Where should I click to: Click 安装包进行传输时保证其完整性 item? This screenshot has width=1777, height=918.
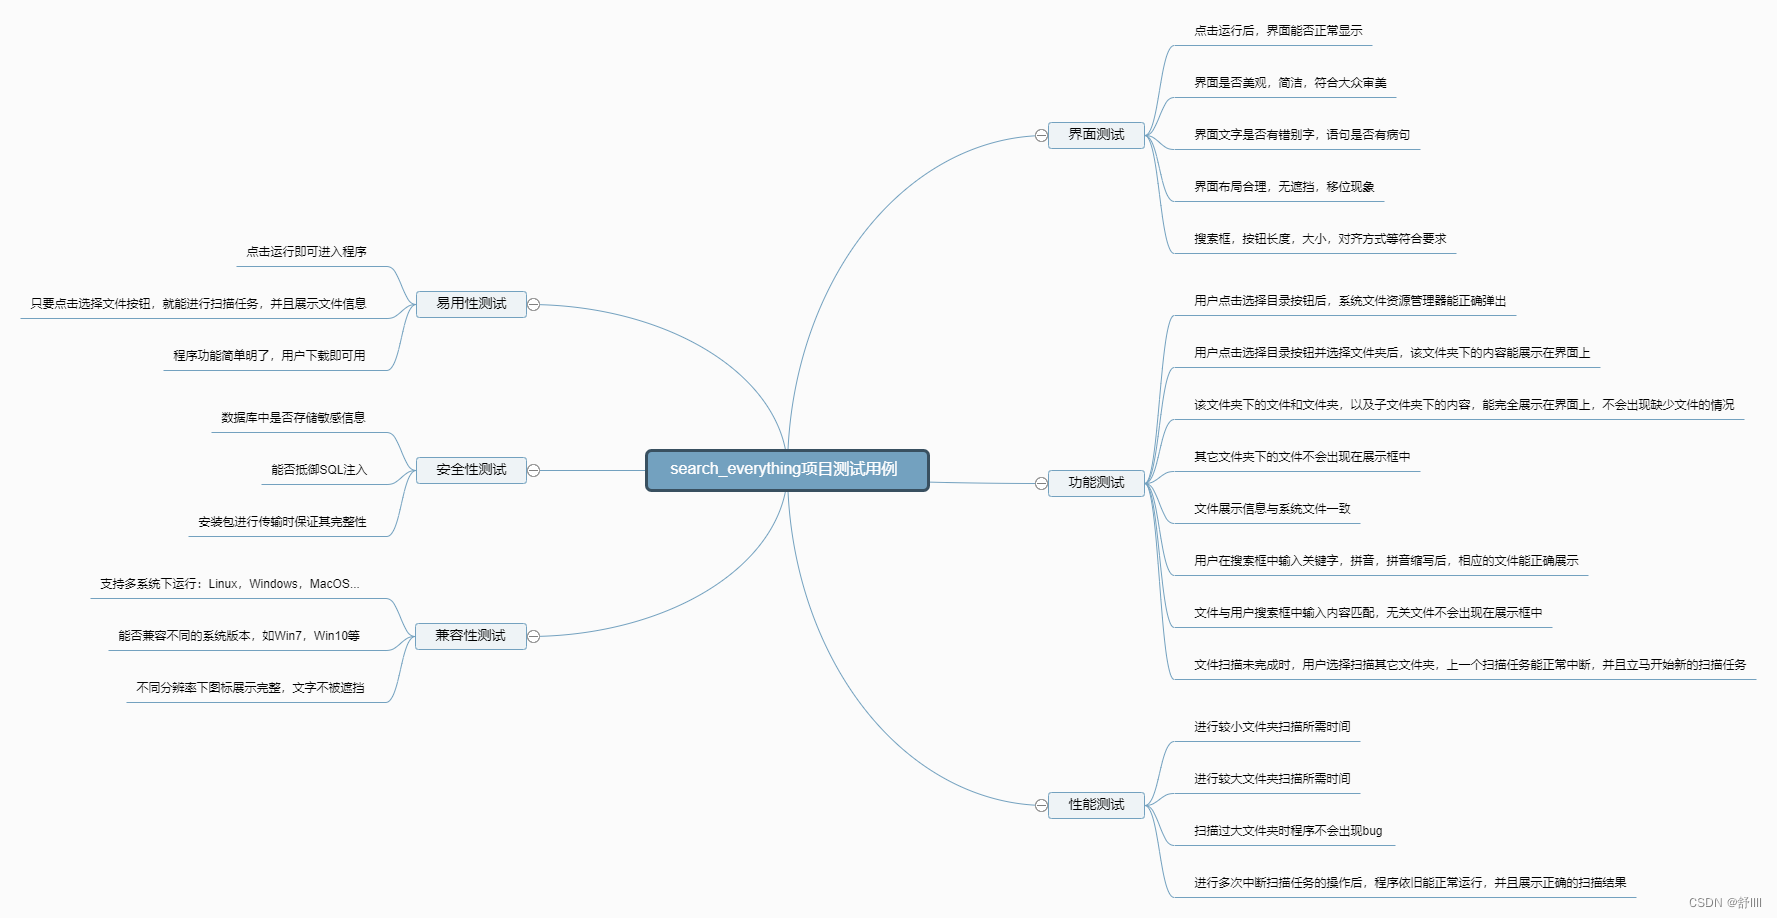pos(282,522)
